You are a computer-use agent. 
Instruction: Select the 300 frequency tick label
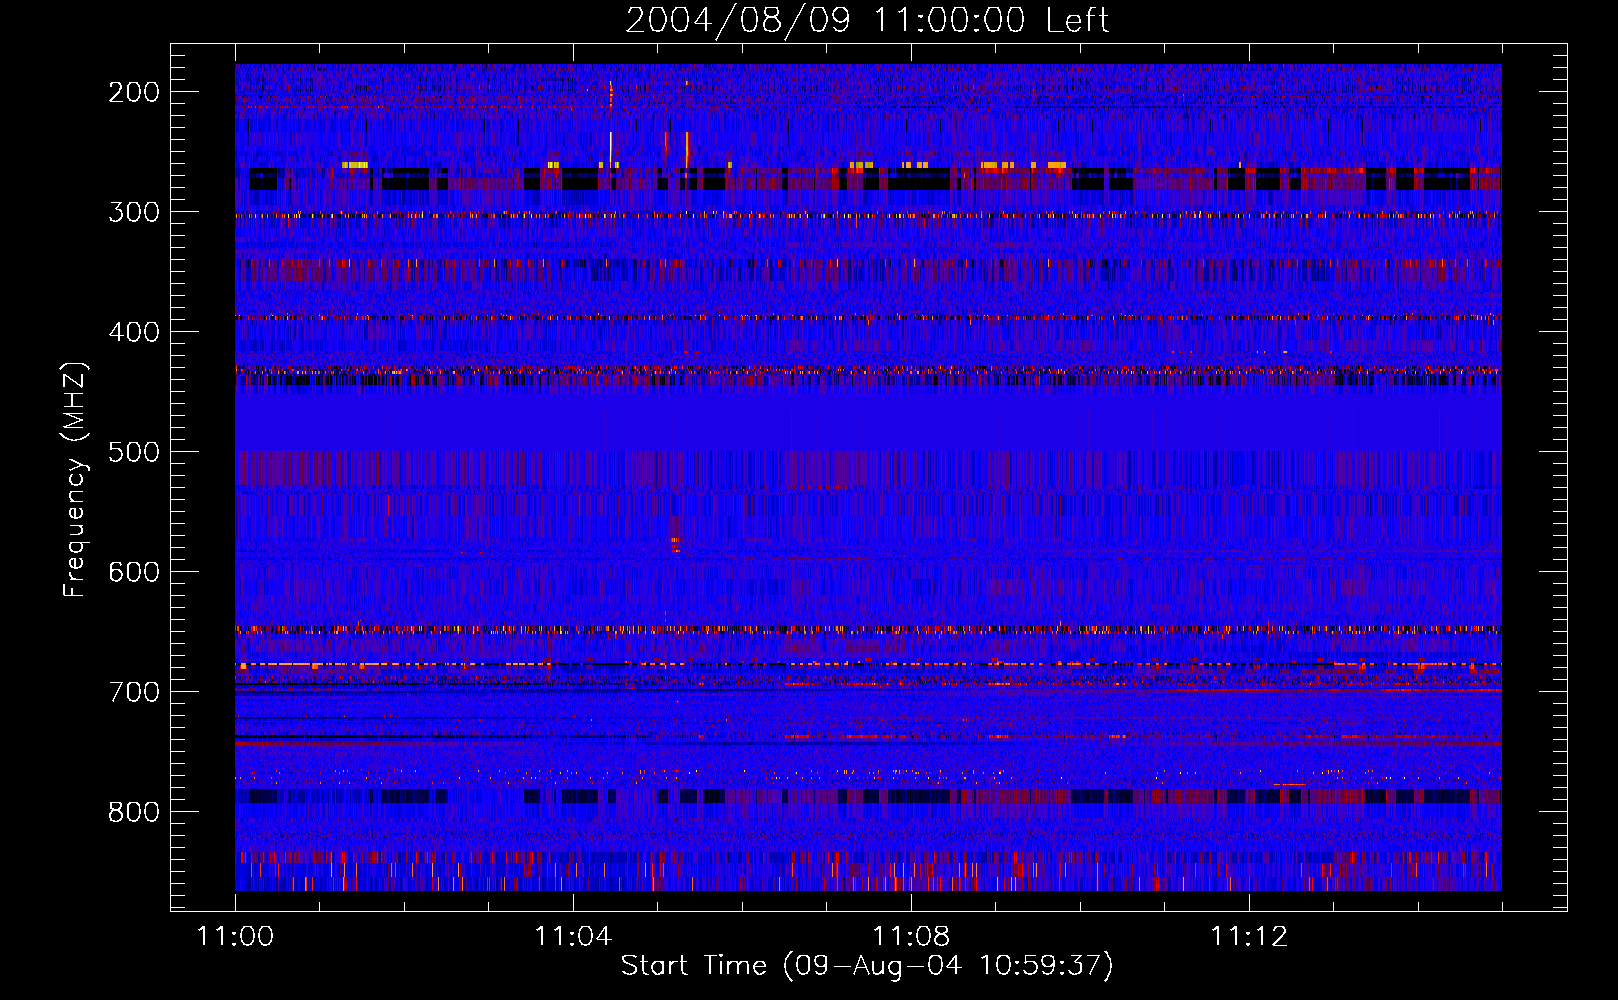click(134, 212)
